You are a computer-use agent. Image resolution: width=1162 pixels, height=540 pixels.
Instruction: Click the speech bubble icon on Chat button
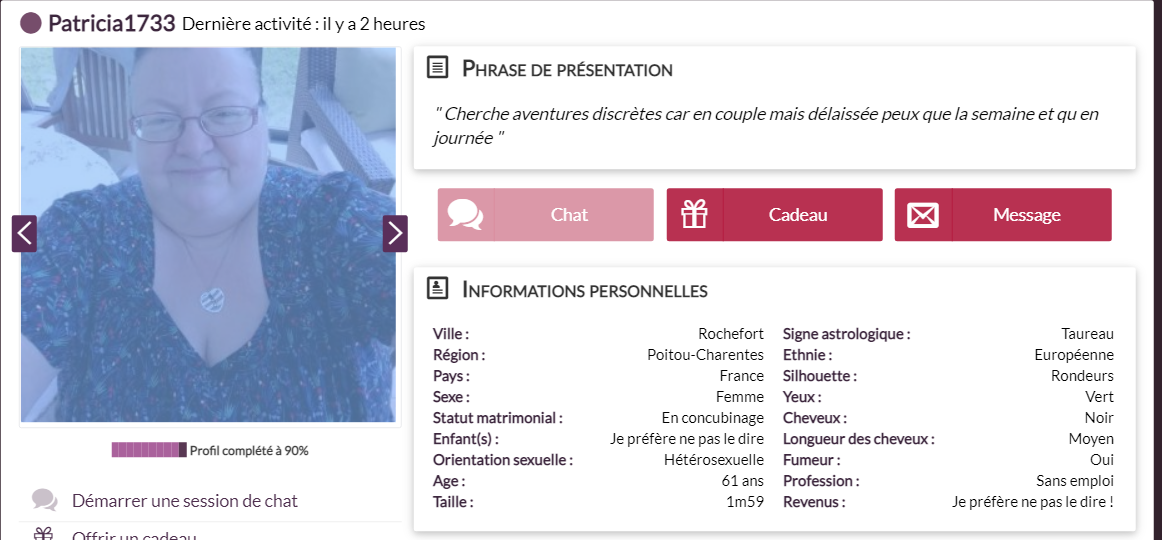[x=465, y=215]
